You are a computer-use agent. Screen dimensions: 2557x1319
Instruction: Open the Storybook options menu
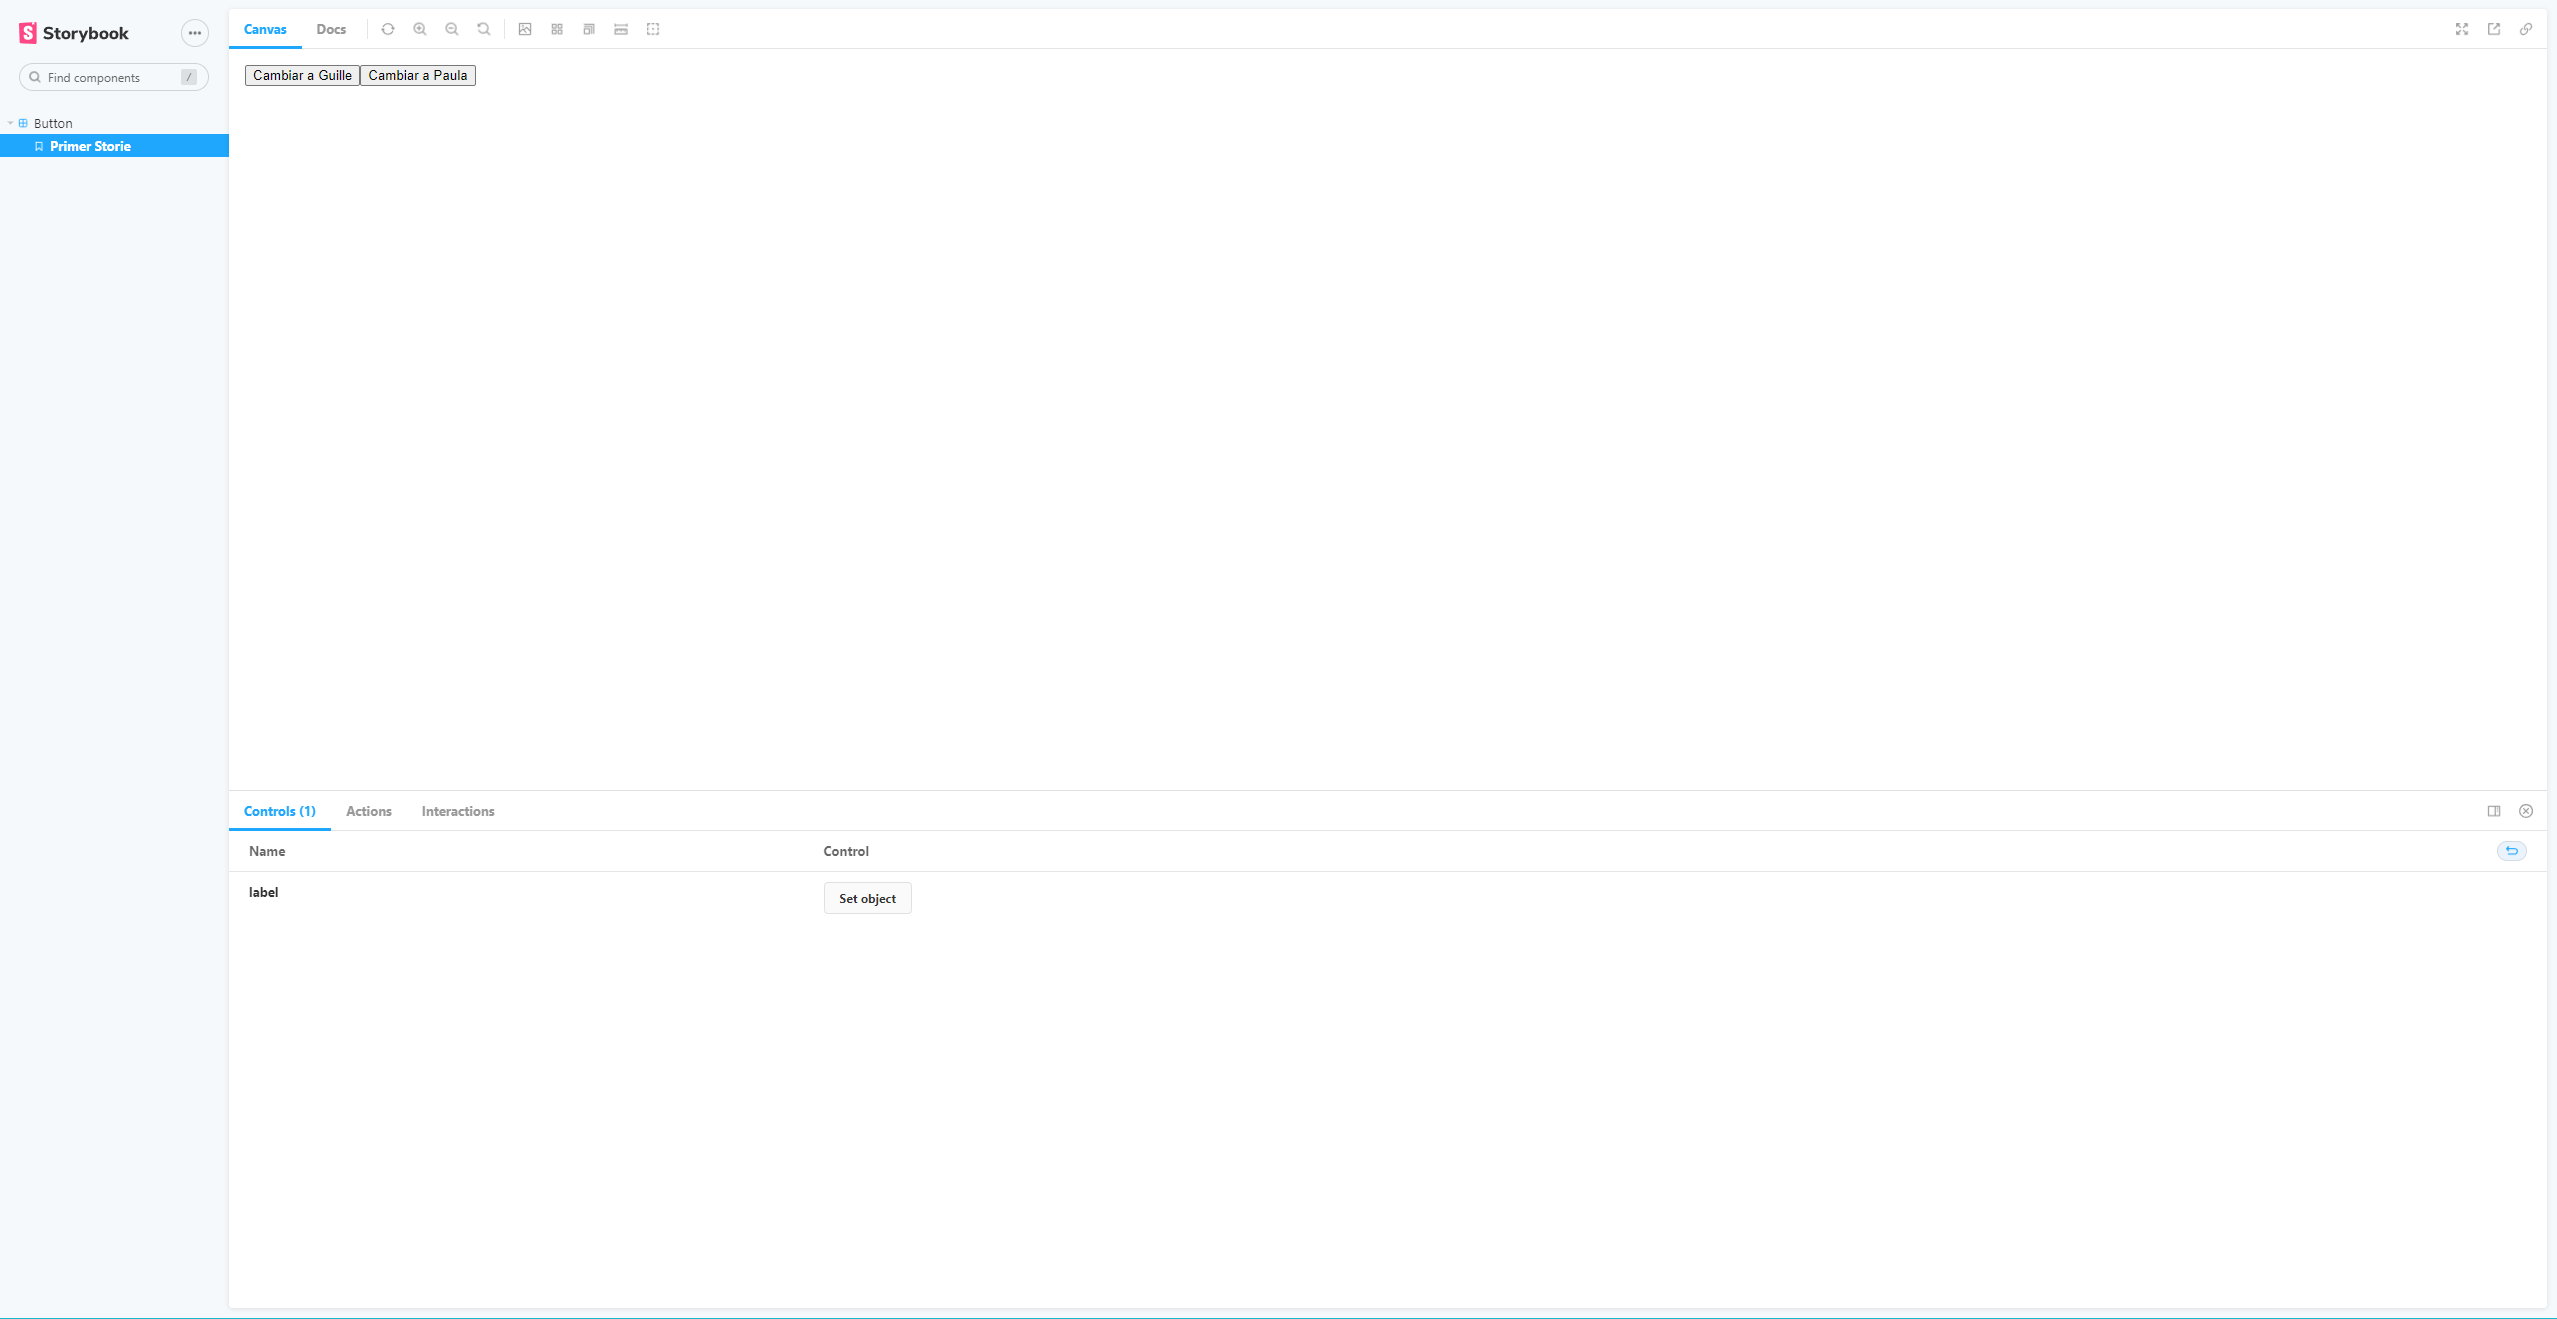click(194, 33)
